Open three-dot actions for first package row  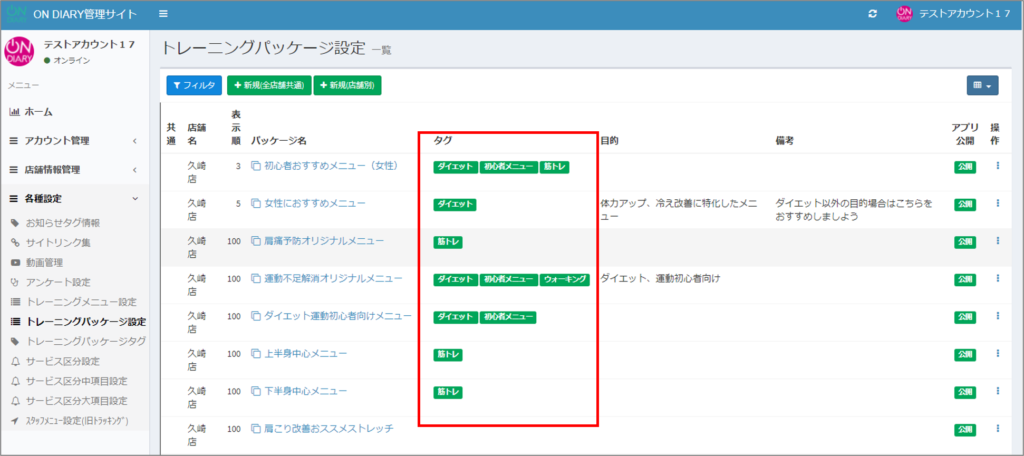coord(997,166)
